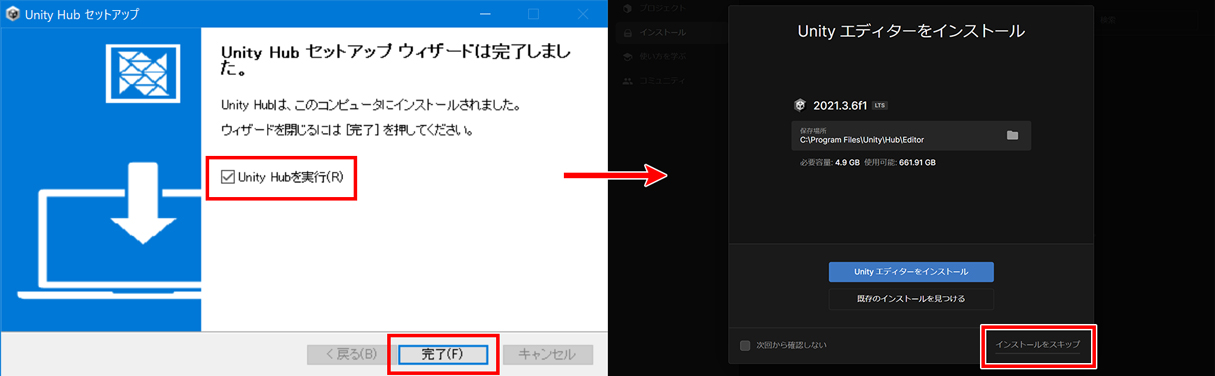This screenshot has width=1215, height=376.
Task: Click the Unity cube icon next to 2021.3.6f1
Action: click(x=799, y=104)
